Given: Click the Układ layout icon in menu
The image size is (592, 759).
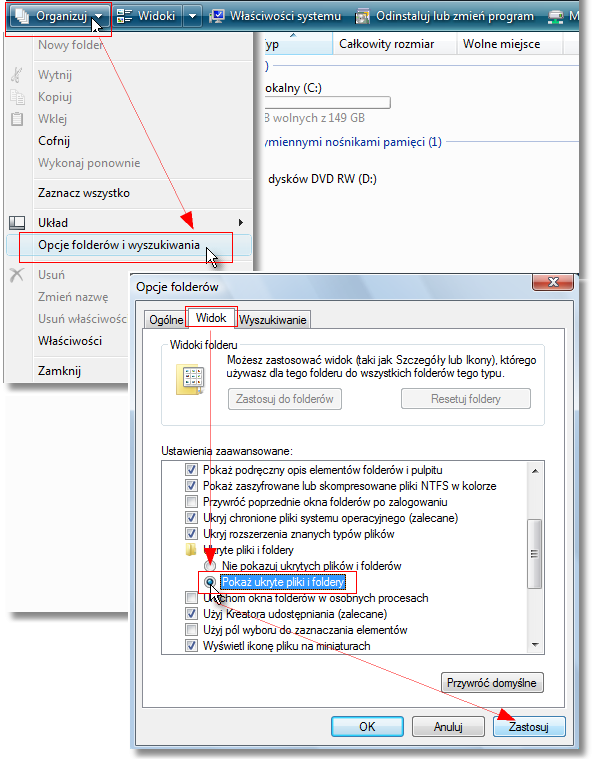Looking at the screenshot, I should coord(17,223).
